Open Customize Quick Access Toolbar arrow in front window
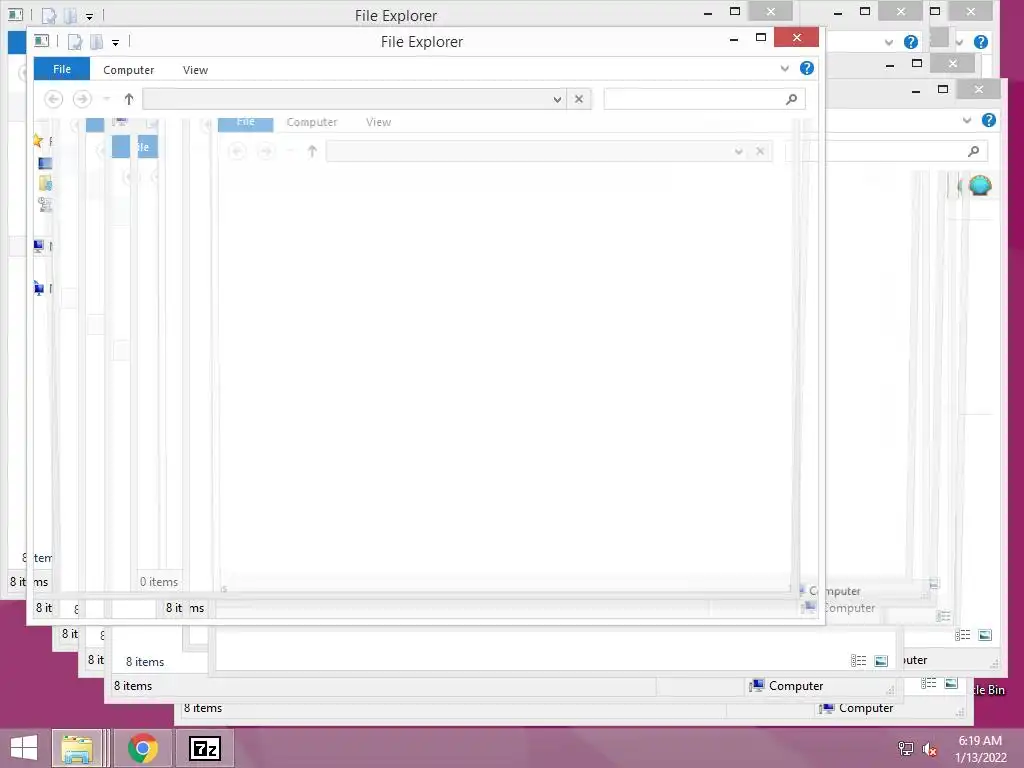The width and height of the screenshot is (1024, 768). pos(115,43)
